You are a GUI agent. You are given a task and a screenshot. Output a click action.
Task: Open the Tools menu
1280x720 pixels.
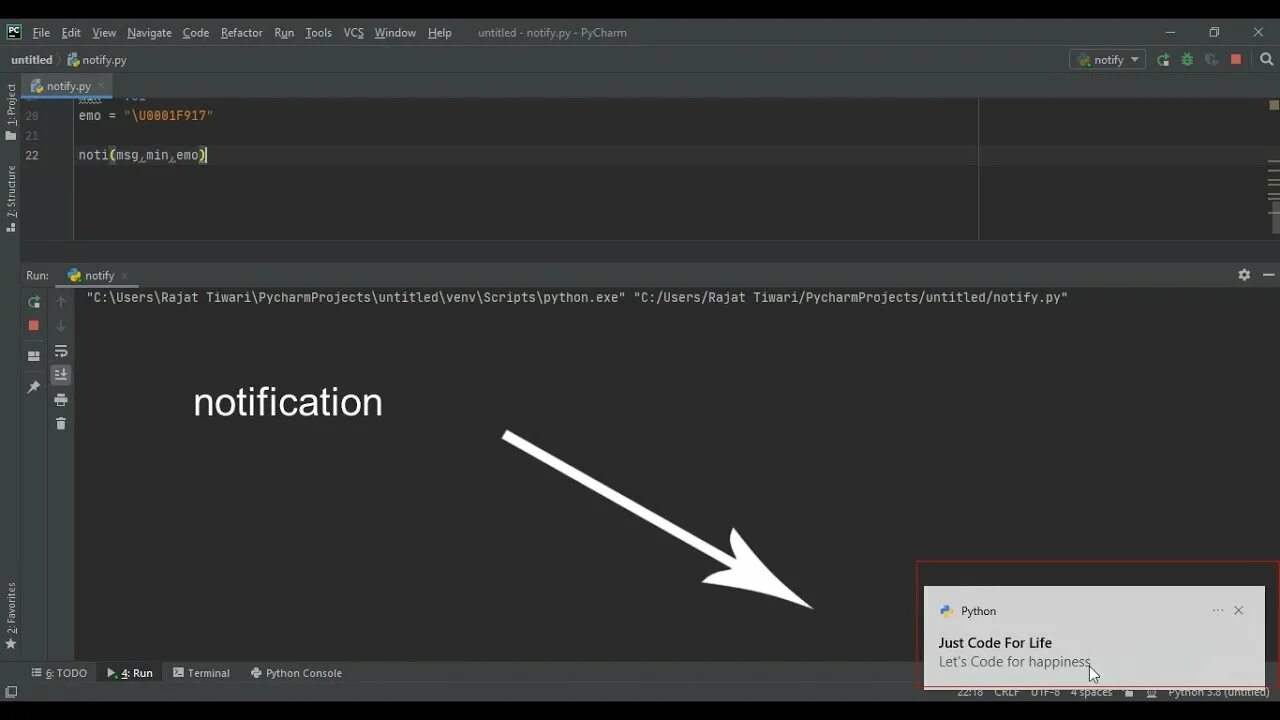tap(318, 33)
